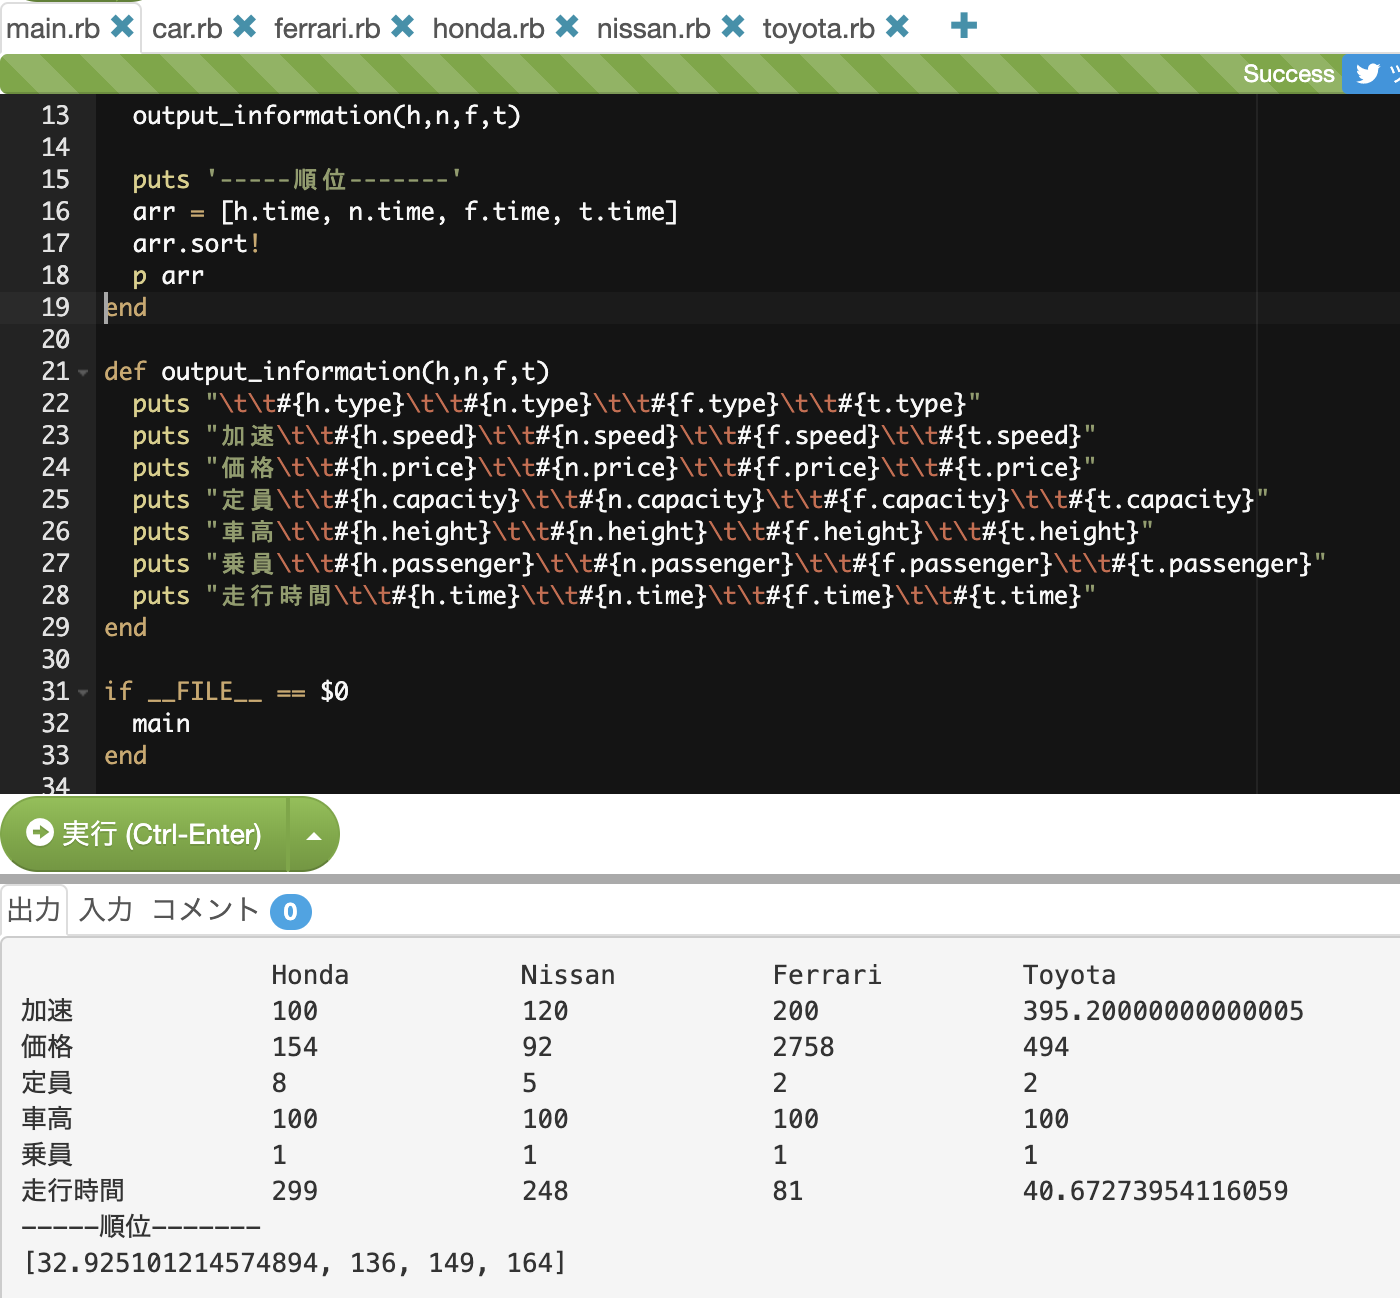
Task: Click the sorted array result line
Action: pyautogui.click(x=295, y=1263)
